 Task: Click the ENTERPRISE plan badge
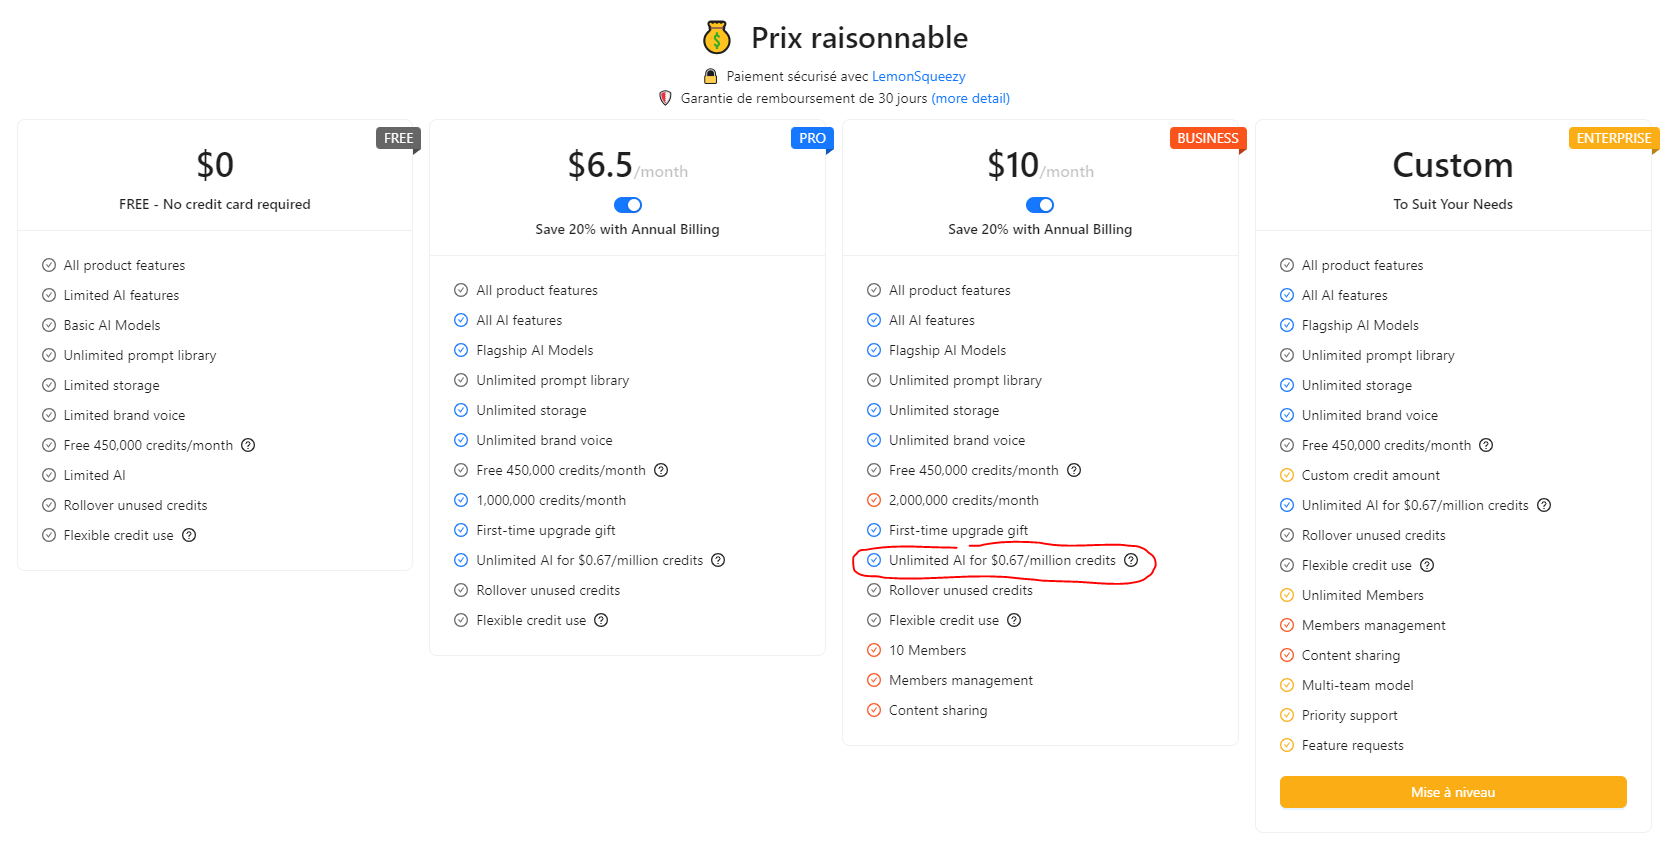pyautogui.click(x=1613, y=138)
